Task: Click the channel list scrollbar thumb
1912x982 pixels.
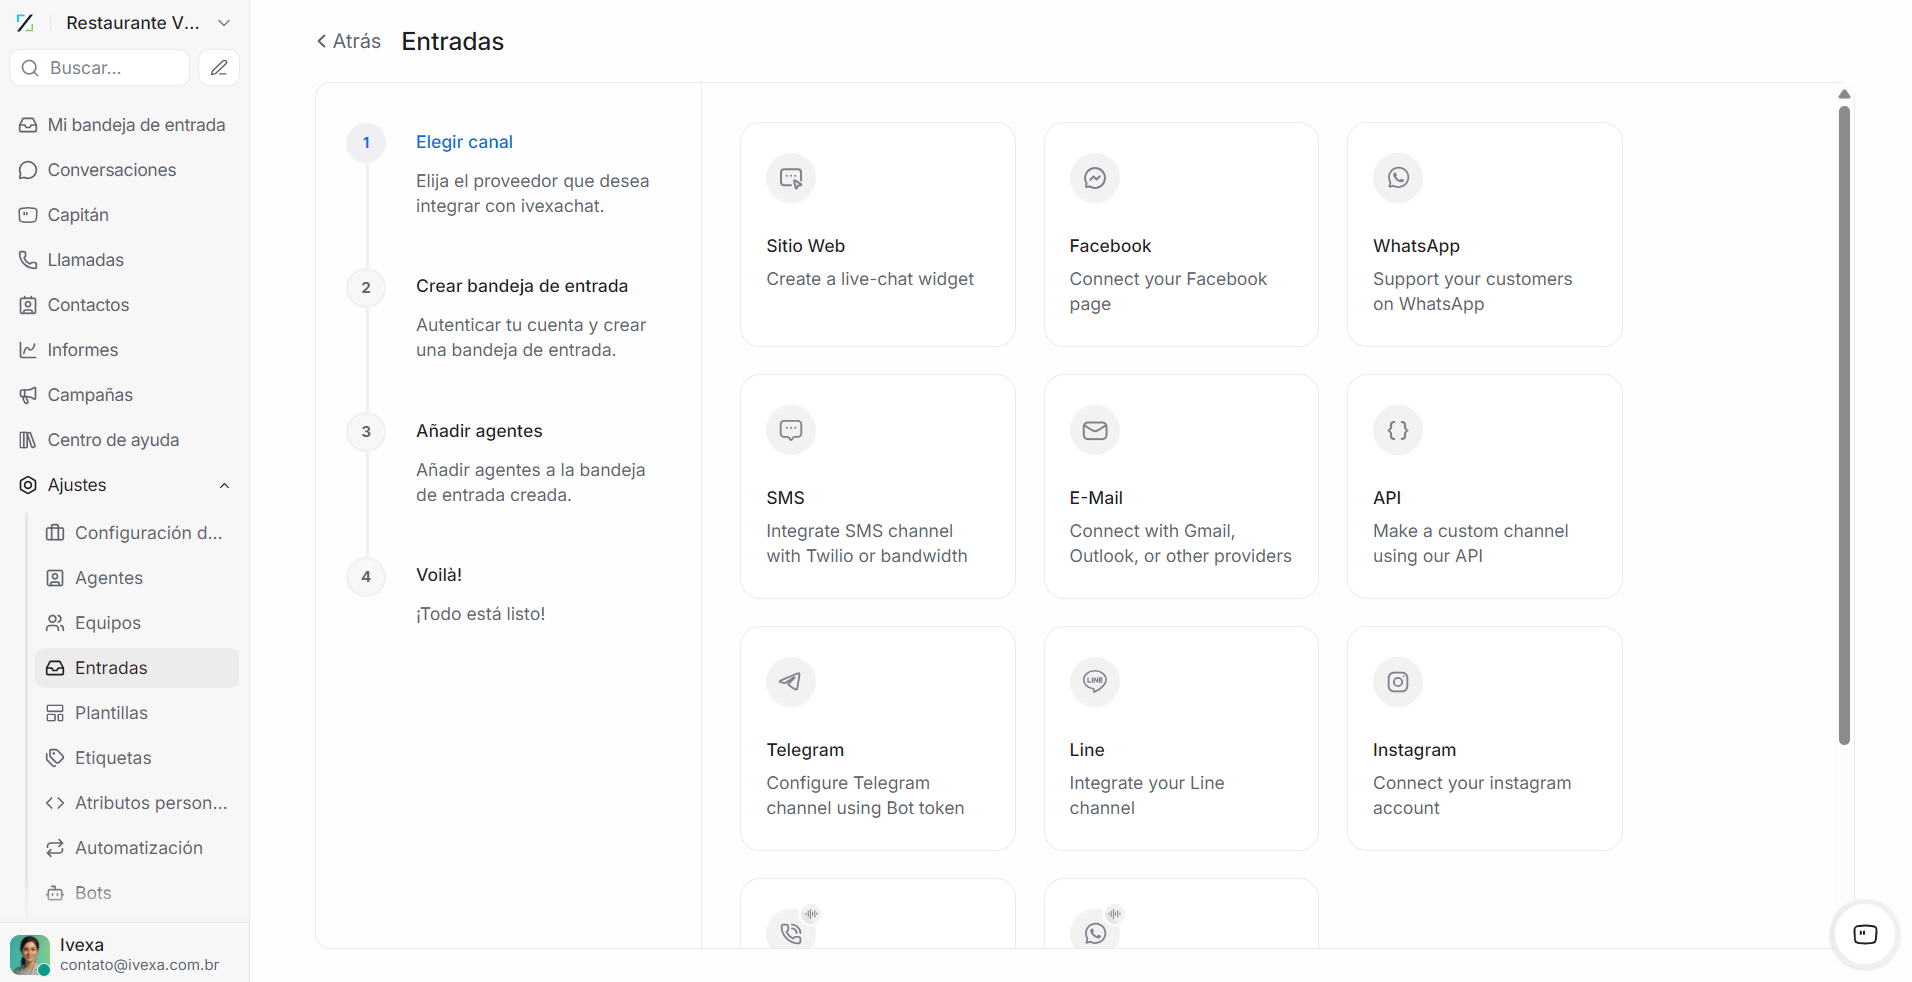Action: coord(1844,425)
